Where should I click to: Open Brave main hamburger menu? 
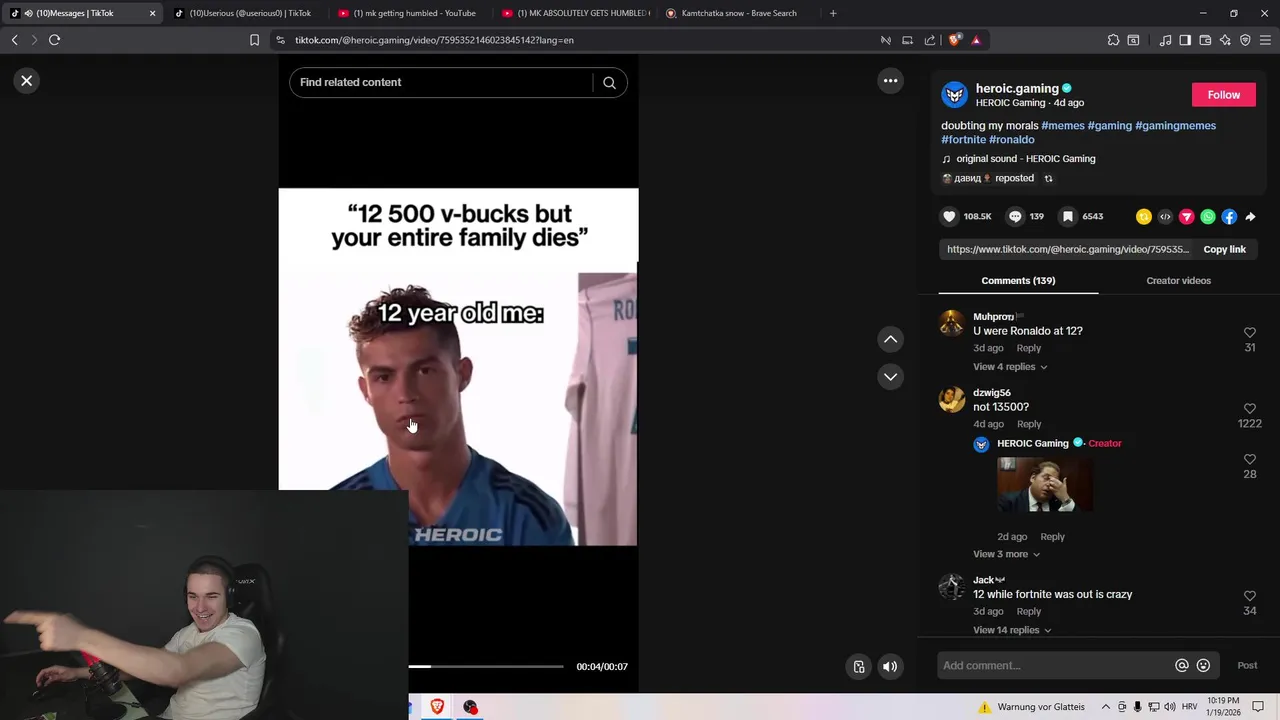[x=1265, y=40]
